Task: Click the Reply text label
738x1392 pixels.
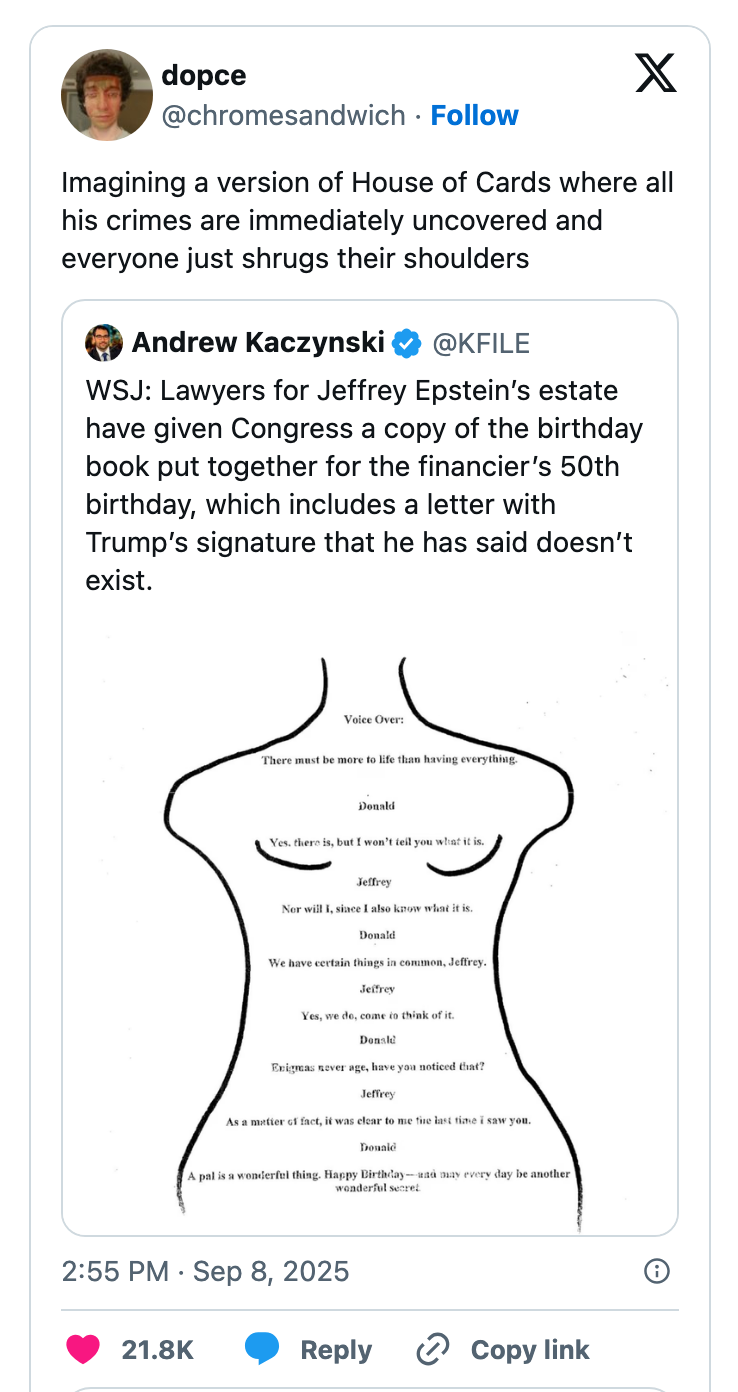Action: (x=337, y=1349)
